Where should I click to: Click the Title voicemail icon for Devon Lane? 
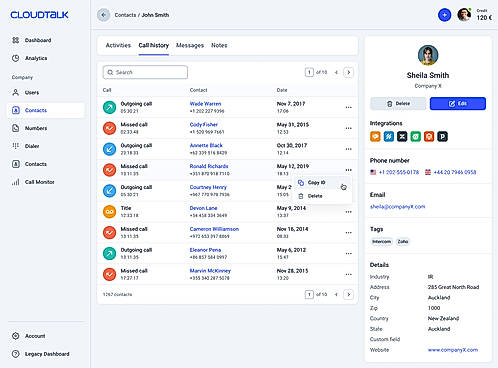pos(109,212)
